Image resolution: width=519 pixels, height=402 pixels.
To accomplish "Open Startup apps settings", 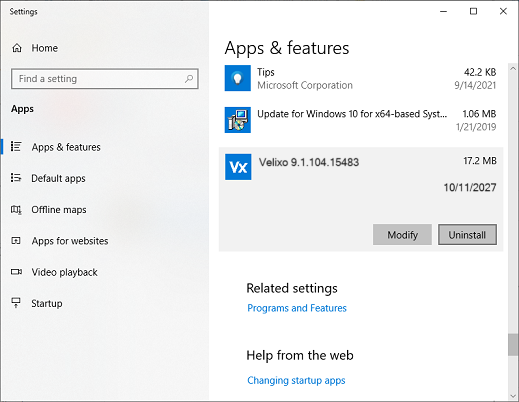I will pos(47,303).
